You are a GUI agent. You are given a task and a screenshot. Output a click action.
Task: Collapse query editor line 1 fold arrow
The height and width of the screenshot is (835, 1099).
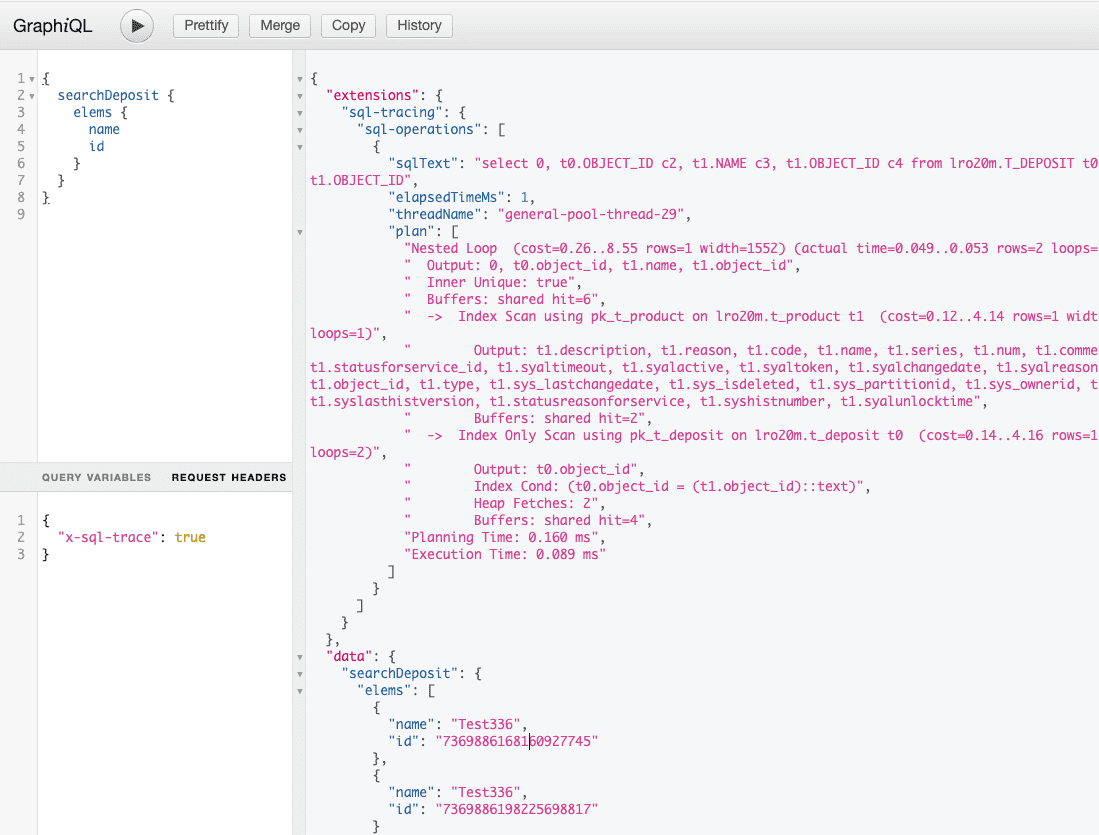click(32, 79)
